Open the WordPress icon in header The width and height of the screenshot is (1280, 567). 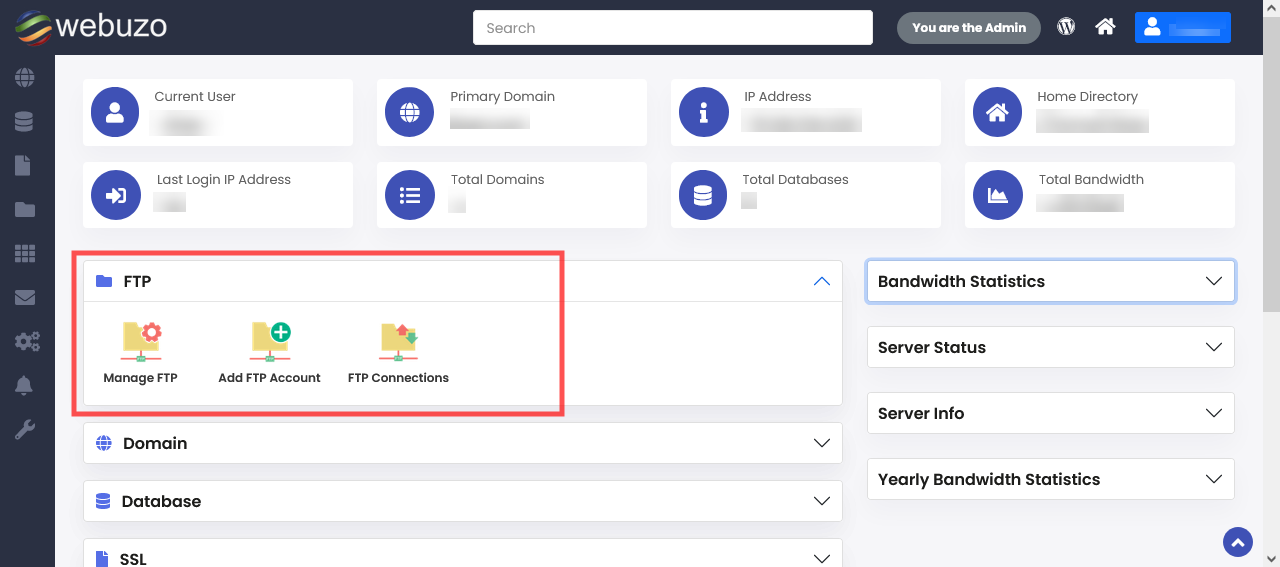[1066, 27]
